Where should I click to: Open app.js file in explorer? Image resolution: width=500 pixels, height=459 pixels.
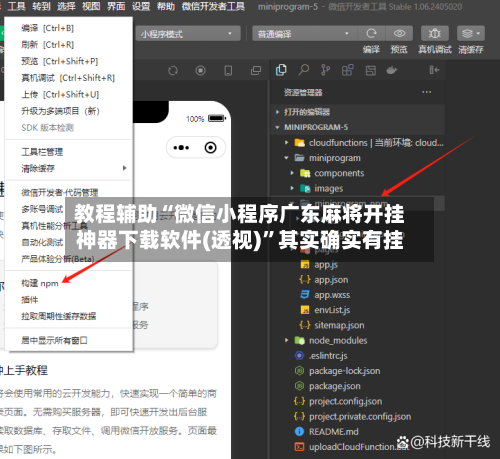coord(326,265)
